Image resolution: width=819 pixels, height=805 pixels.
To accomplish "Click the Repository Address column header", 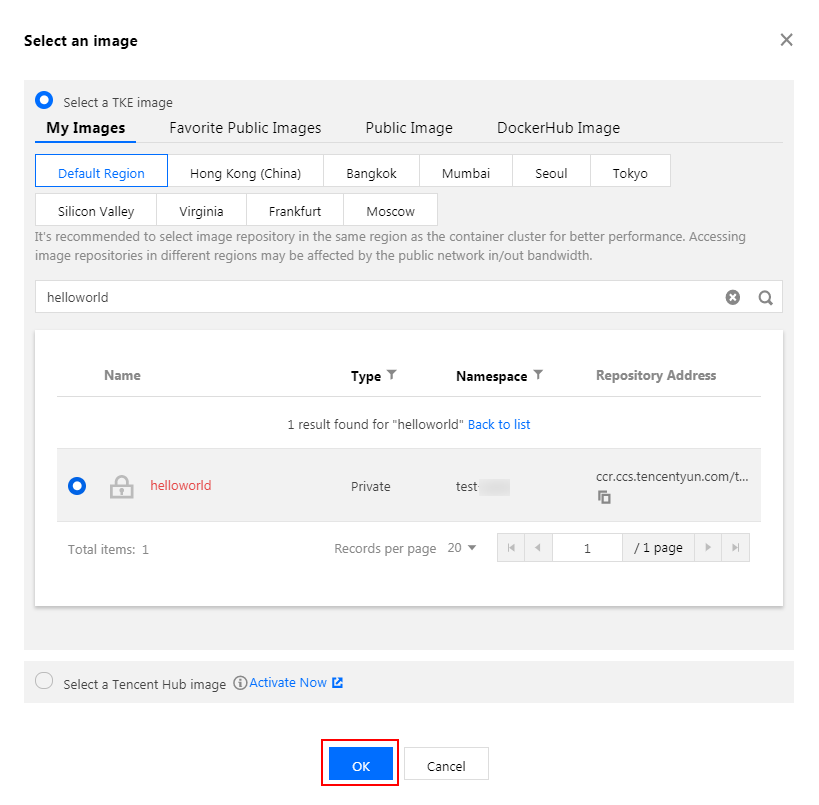I will [656, 375].
